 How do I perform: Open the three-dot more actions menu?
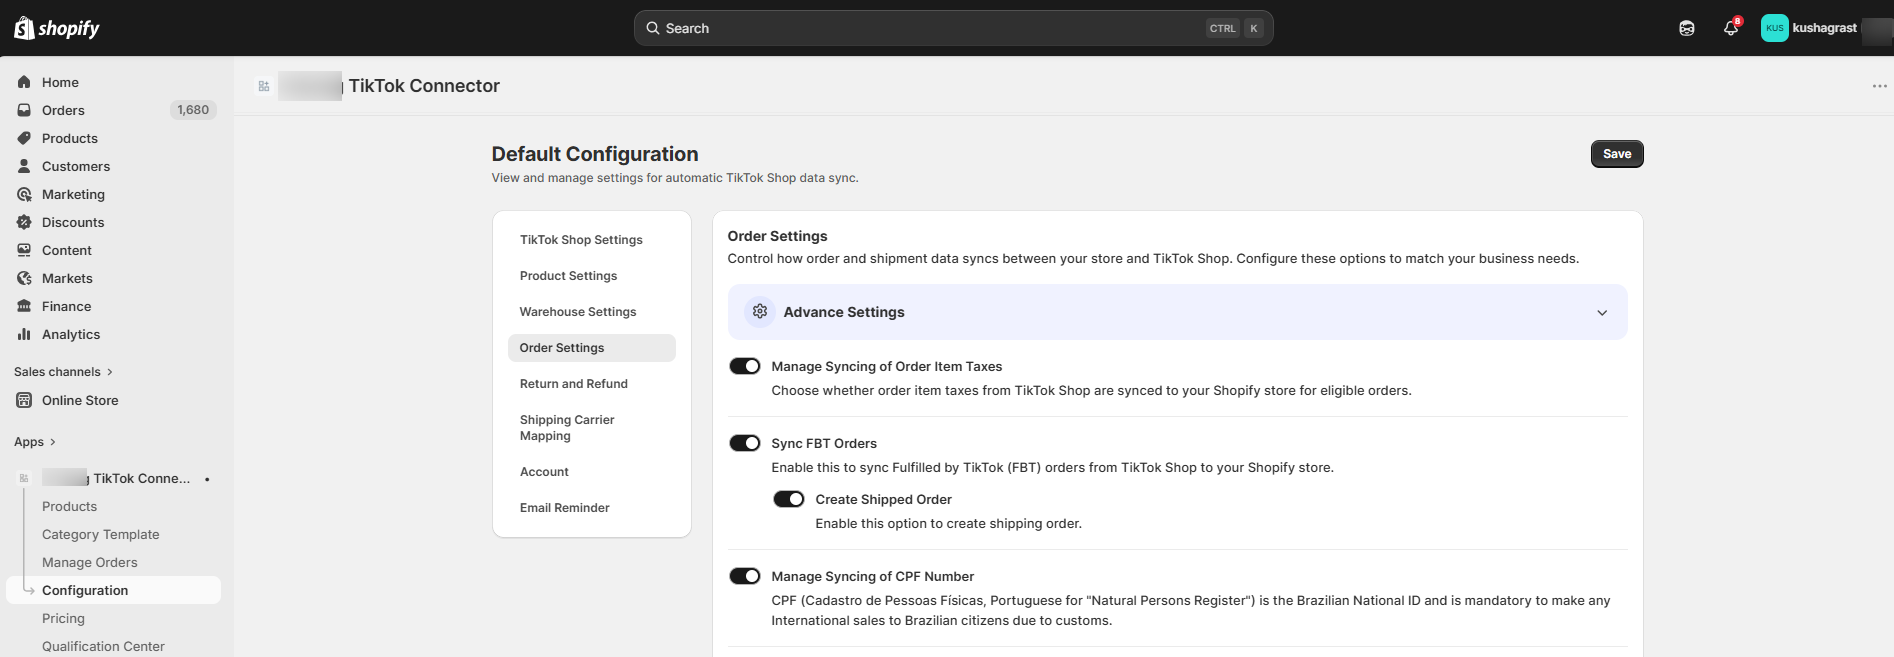click(1879, 86)
